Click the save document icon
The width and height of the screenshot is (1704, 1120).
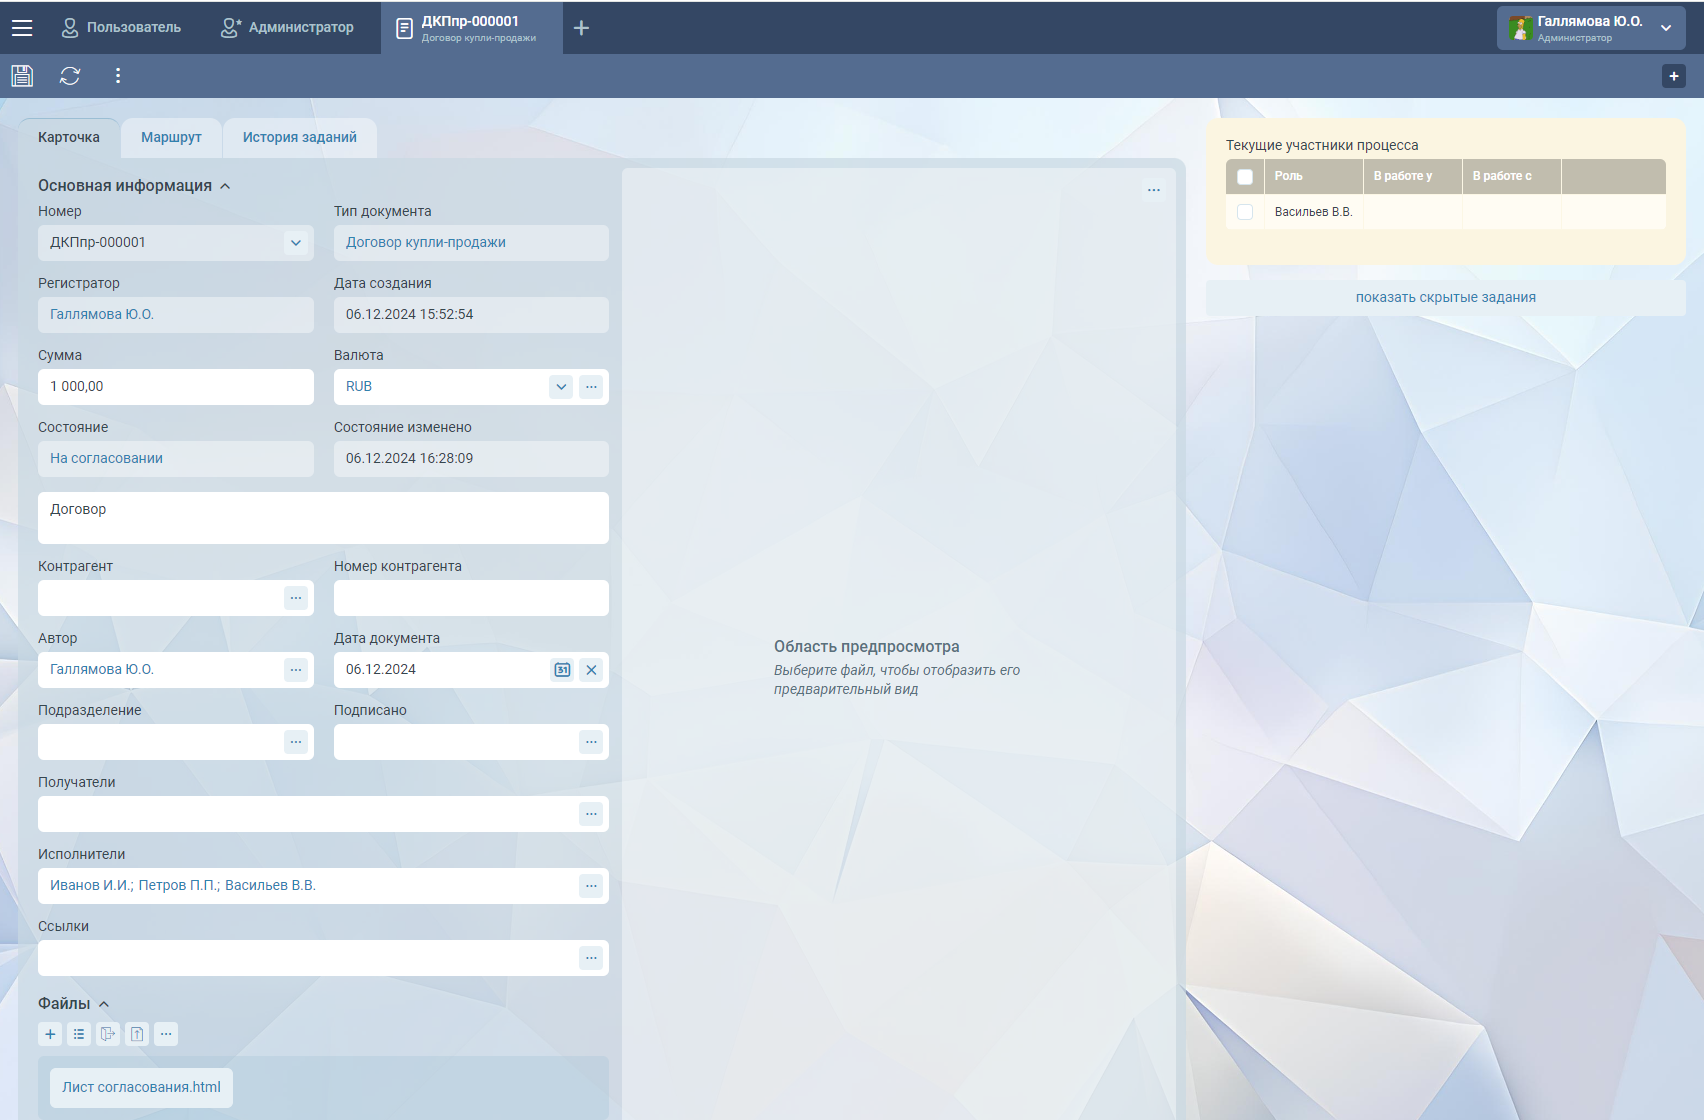[22, 76]
